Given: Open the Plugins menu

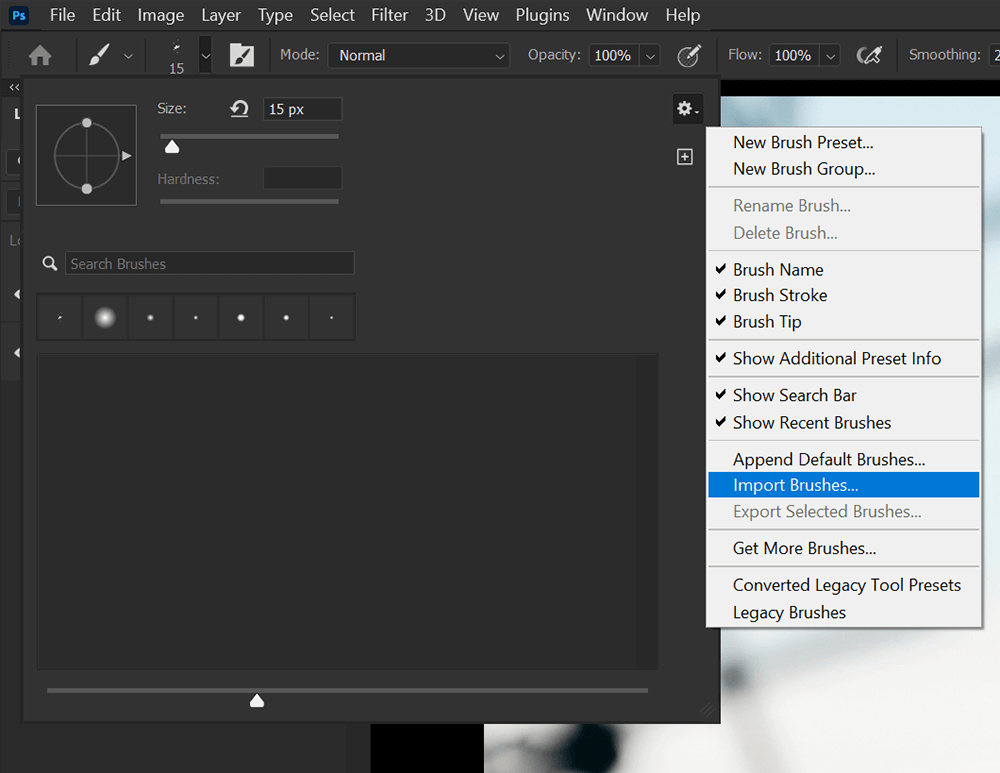Looking at the screenshot, I should point(542,15).
